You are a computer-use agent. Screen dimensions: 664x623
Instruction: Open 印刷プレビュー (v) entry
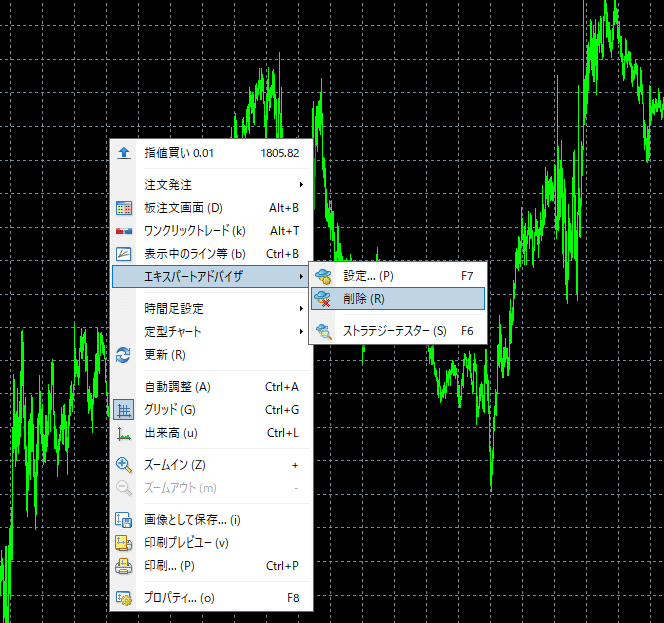[211, 543]
